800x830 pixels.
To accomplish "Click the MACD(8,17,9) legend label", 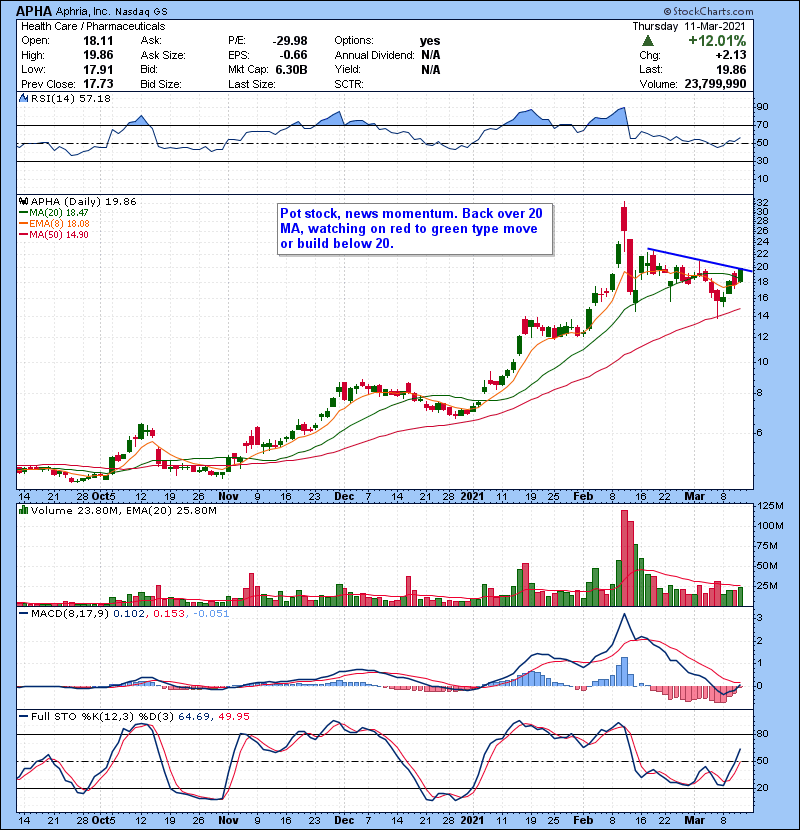I will (x=70, y=613).
